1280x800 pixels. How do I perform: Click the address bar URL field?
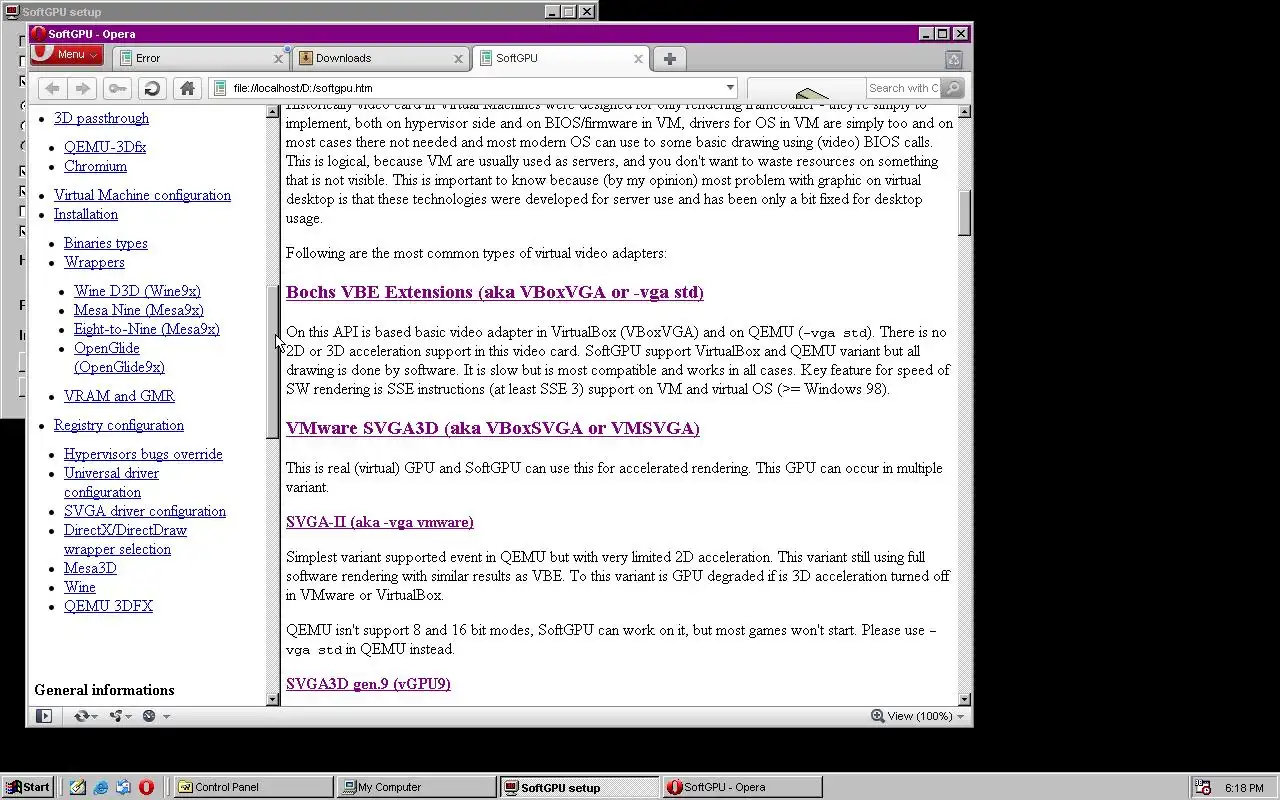tap(475, 88)
